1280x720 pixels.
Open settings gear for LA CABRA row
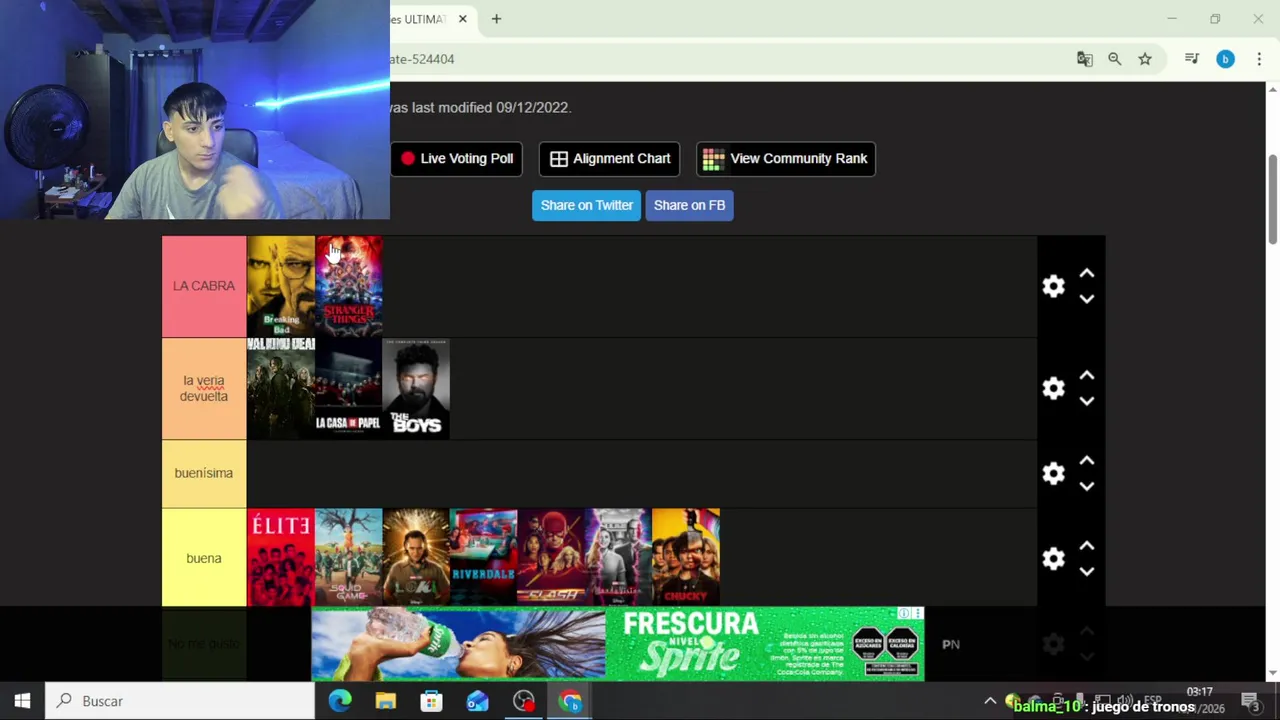tap(1053, 286)
